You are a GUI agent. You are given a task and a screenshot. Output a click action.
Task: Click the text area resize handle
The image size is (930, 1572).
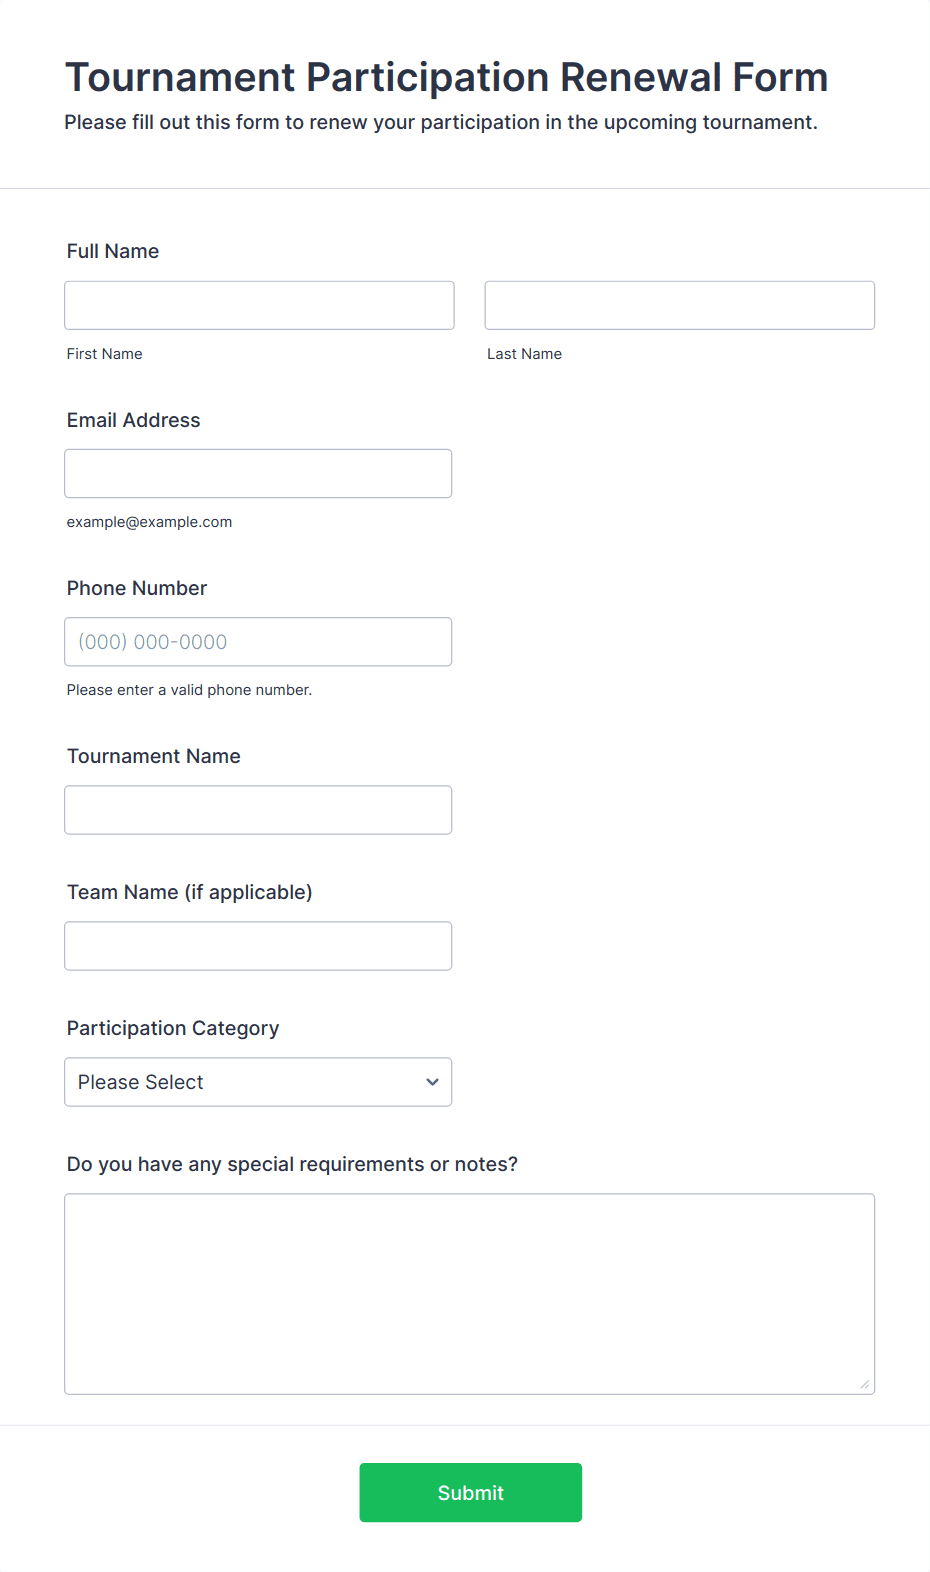click(x=865, y=1384)
